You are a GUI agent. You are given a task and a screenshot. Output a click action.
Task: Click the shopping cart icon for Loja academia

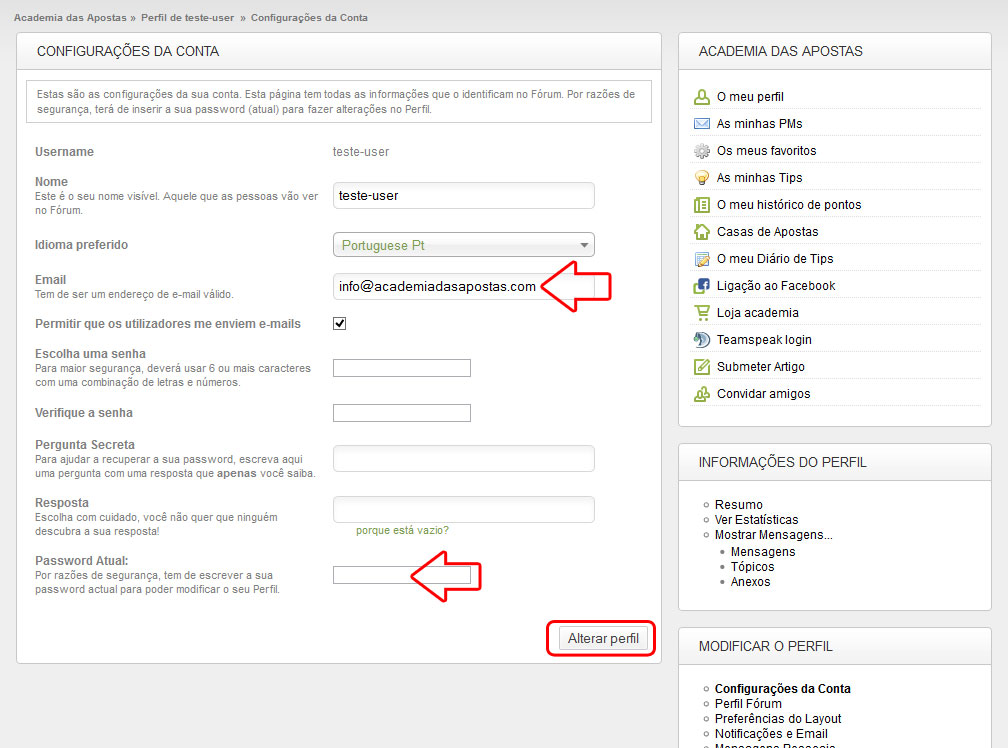(x=701, y=313)
